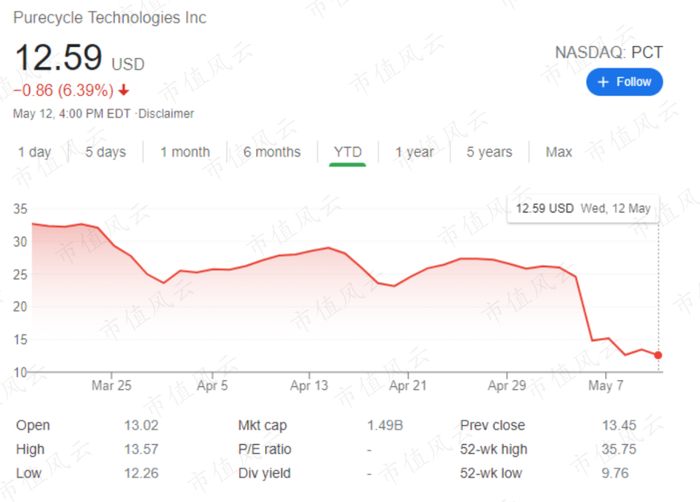
Task: Click the Prev close value 13.45
Action: pyautogui.click(x=620, y=425)
